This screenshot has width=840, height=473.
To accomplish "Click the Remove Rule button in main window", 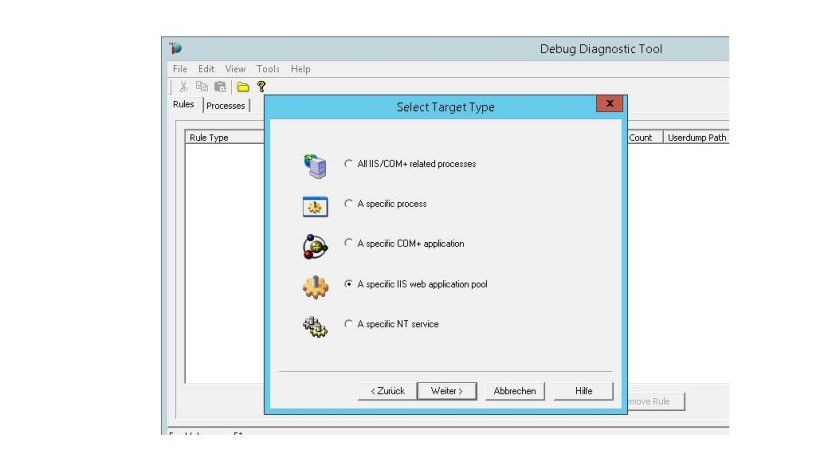I will [x=656, y=401].
